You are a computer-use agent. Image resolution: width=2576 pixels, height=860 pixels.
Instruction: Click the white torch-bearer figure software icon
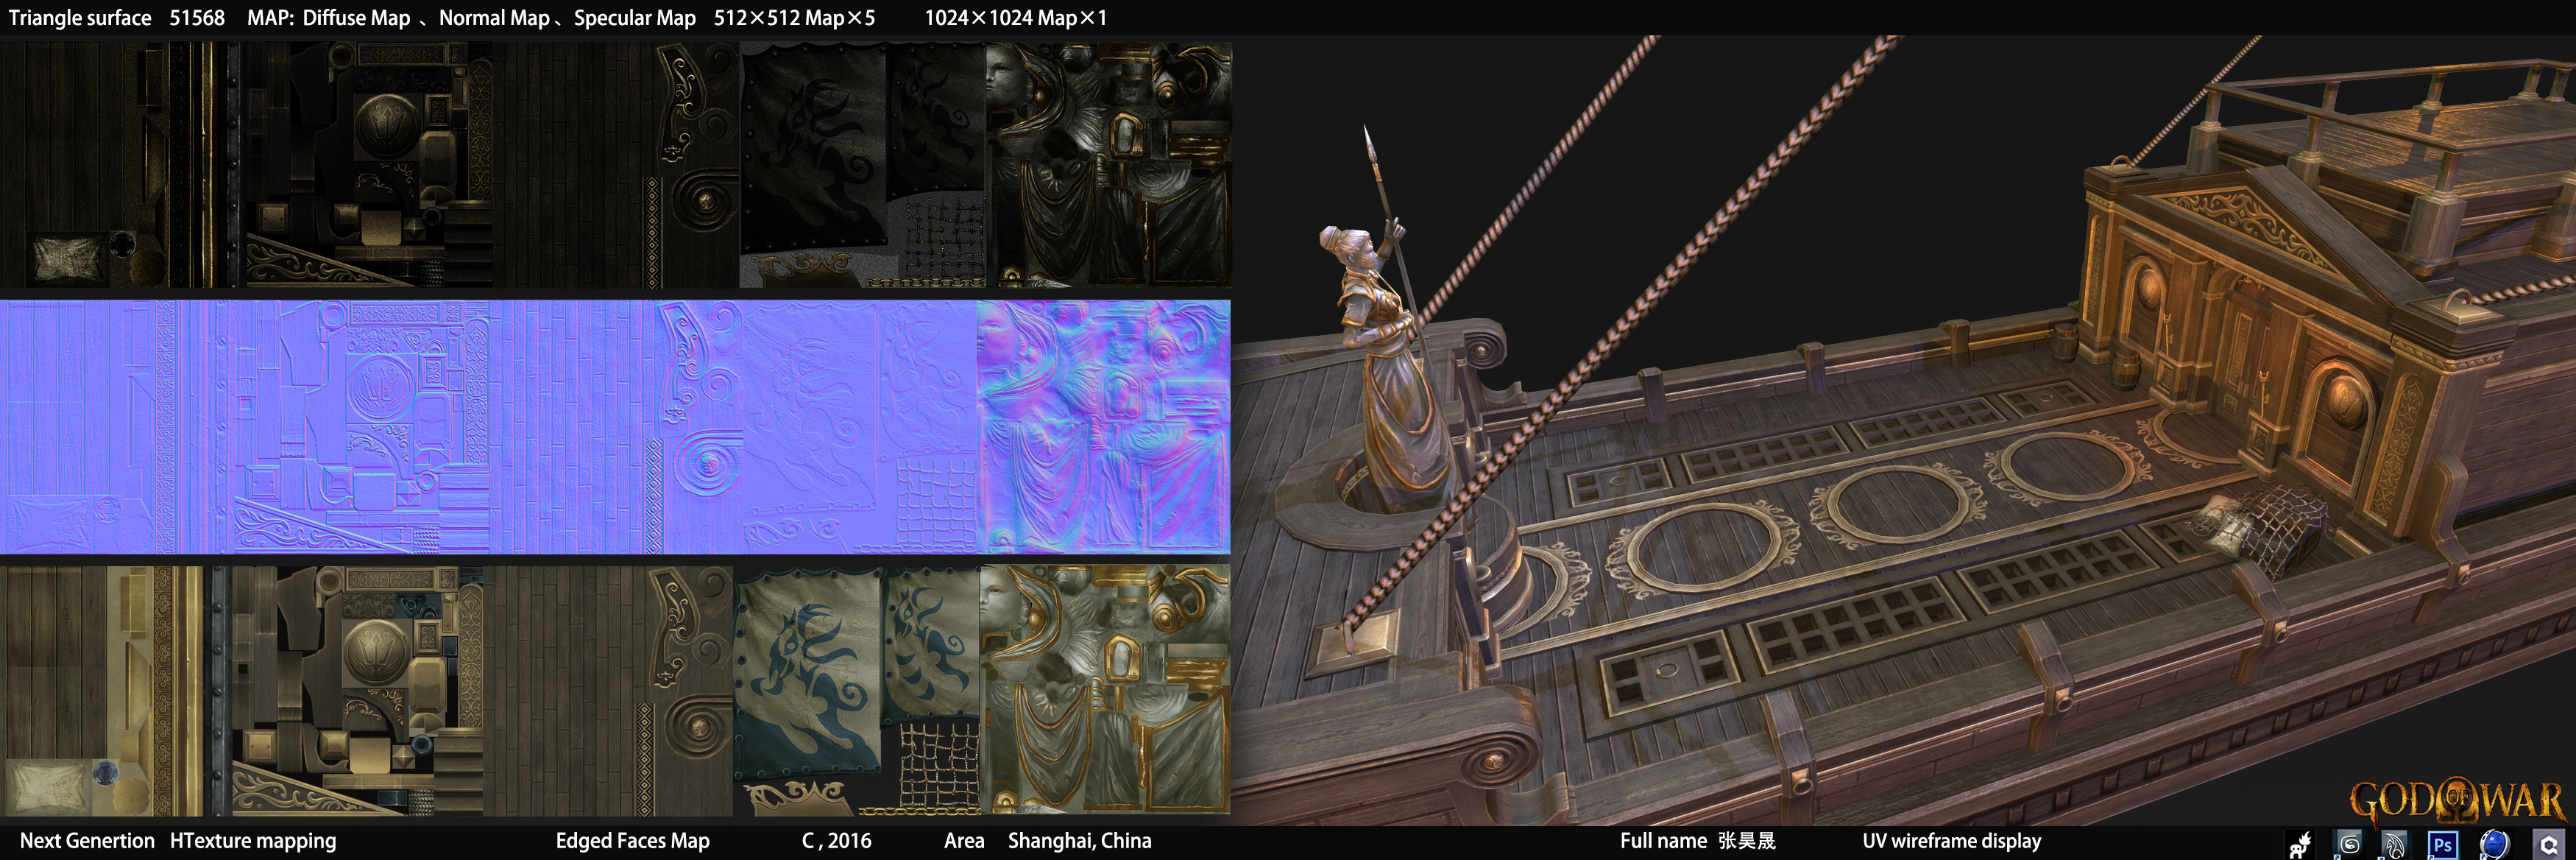coord(2301,845)
